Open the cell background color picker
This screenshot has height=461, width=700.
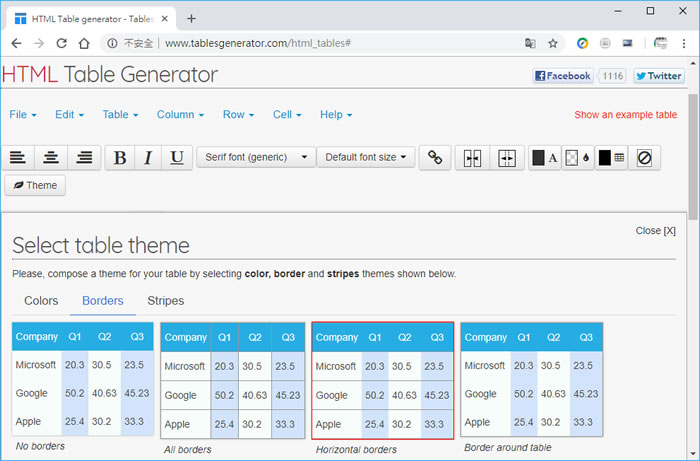tap(578, 158)
